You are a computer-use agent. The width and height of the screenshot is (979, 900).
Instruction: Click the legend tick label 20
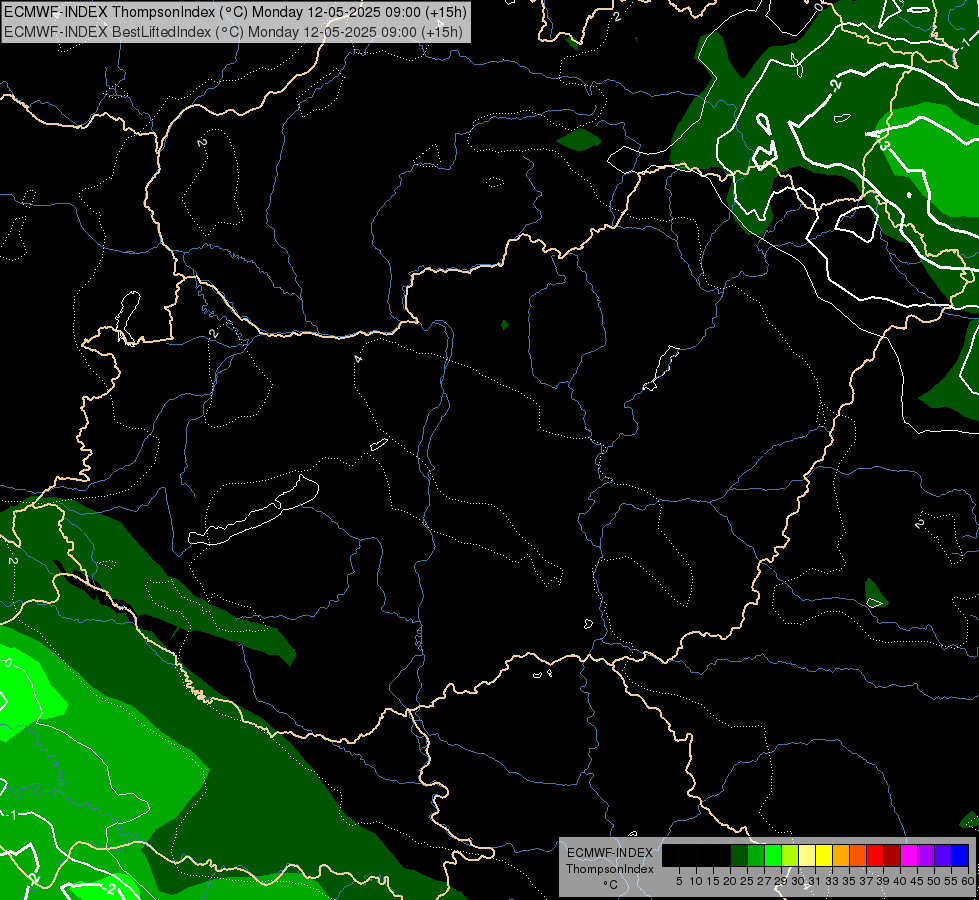730,881
